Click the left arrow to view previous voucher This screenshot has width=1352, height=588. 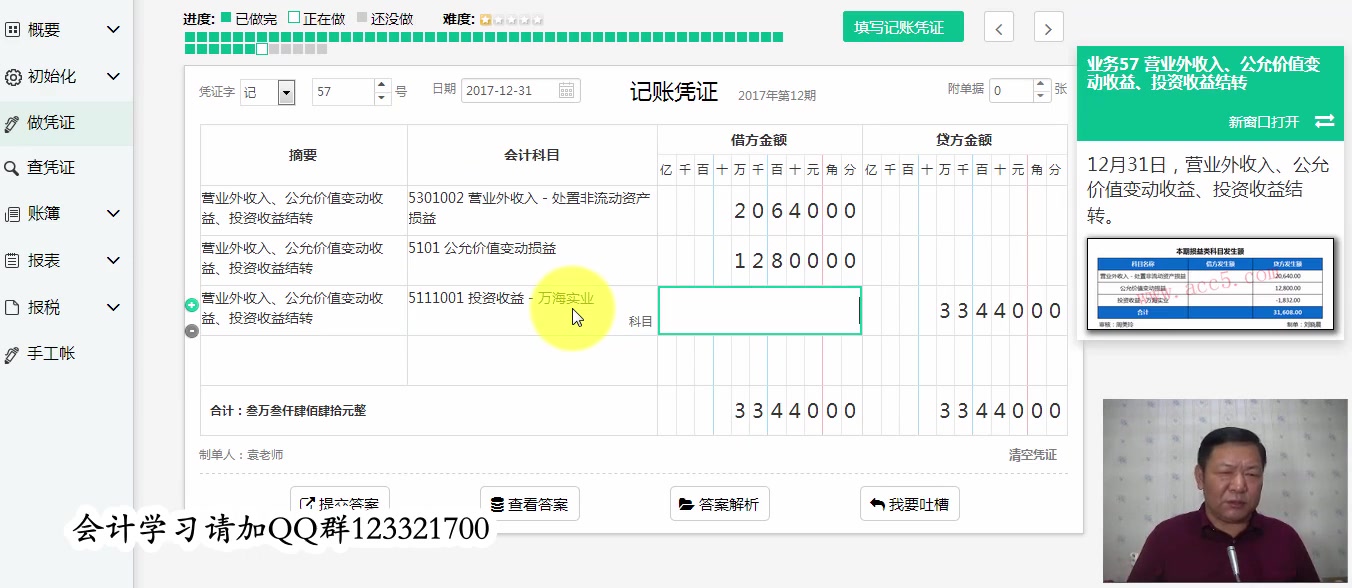pyautogui.click(x=998, y=27)
